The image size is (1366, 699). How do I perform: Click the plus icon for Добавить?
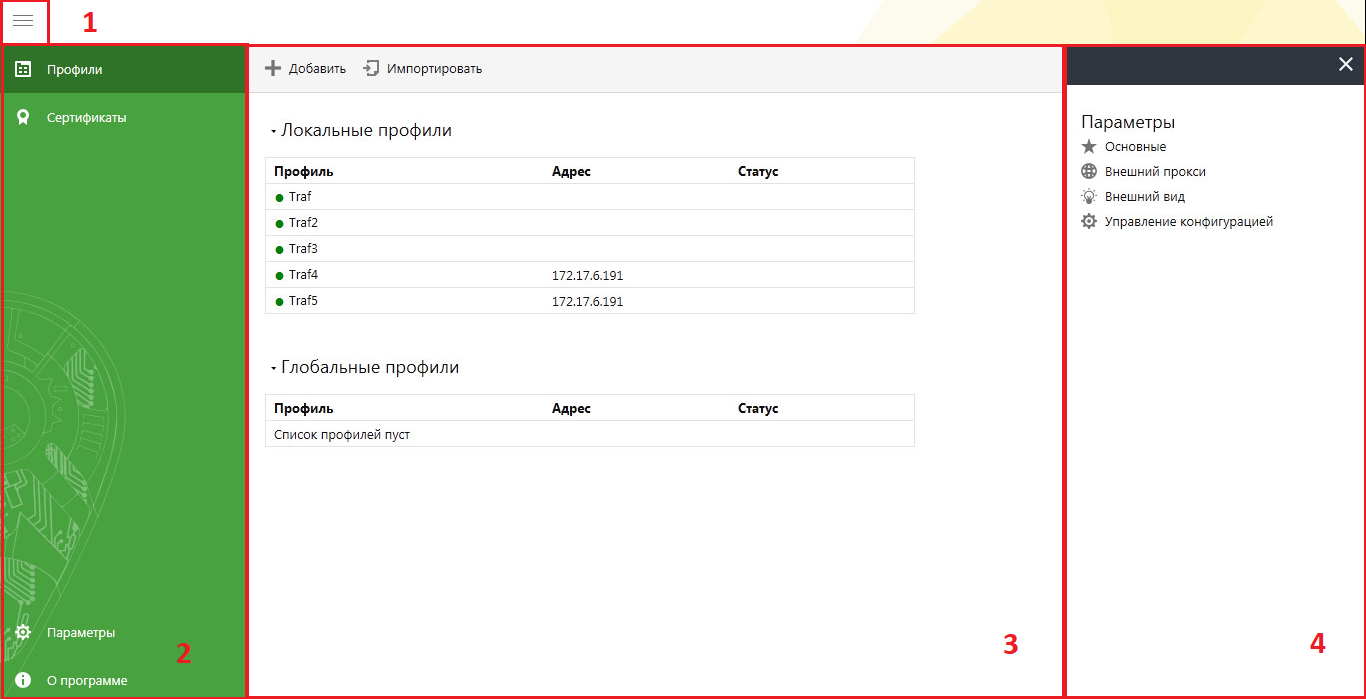273,69
